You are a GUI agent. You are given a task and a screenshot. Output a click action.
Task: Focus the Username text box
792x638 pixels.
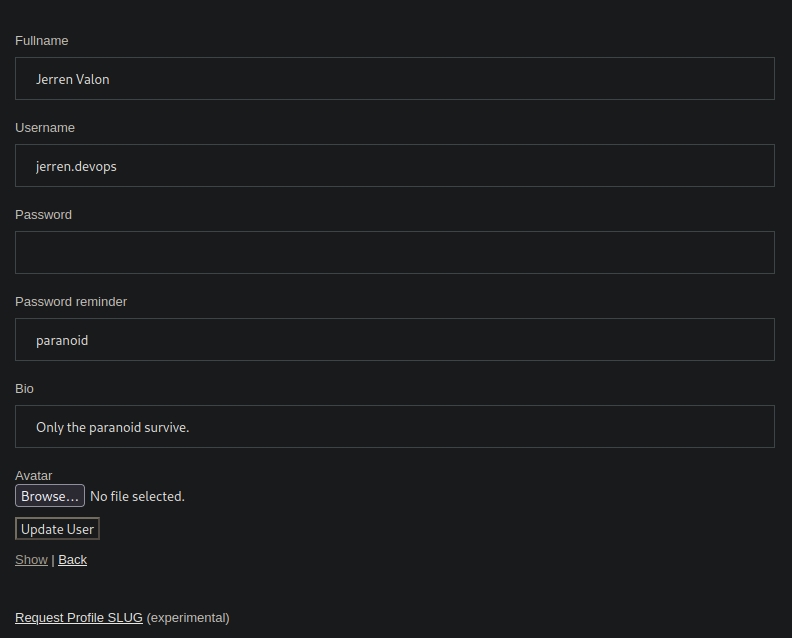(394, 166)
